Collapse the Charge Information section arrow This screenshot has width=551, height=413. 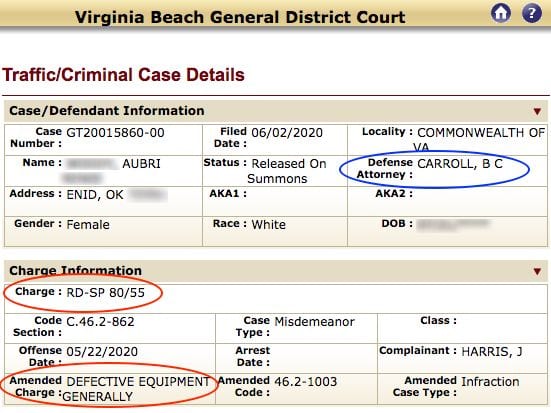tap(537, 271)
